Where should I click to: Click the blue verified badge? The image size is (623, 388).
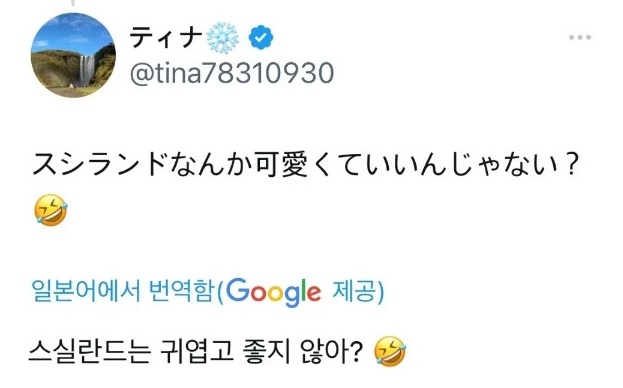[x=261, y=37]
